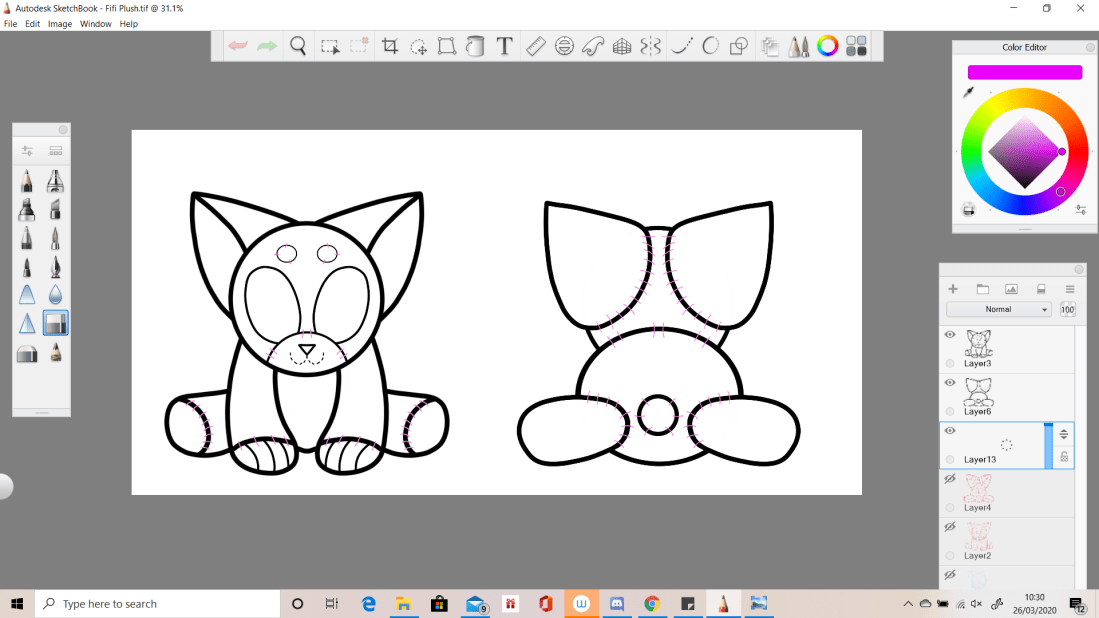Add a new layer with plus icon
This screenshot has height=618, width=1099.
pos(953,289)
